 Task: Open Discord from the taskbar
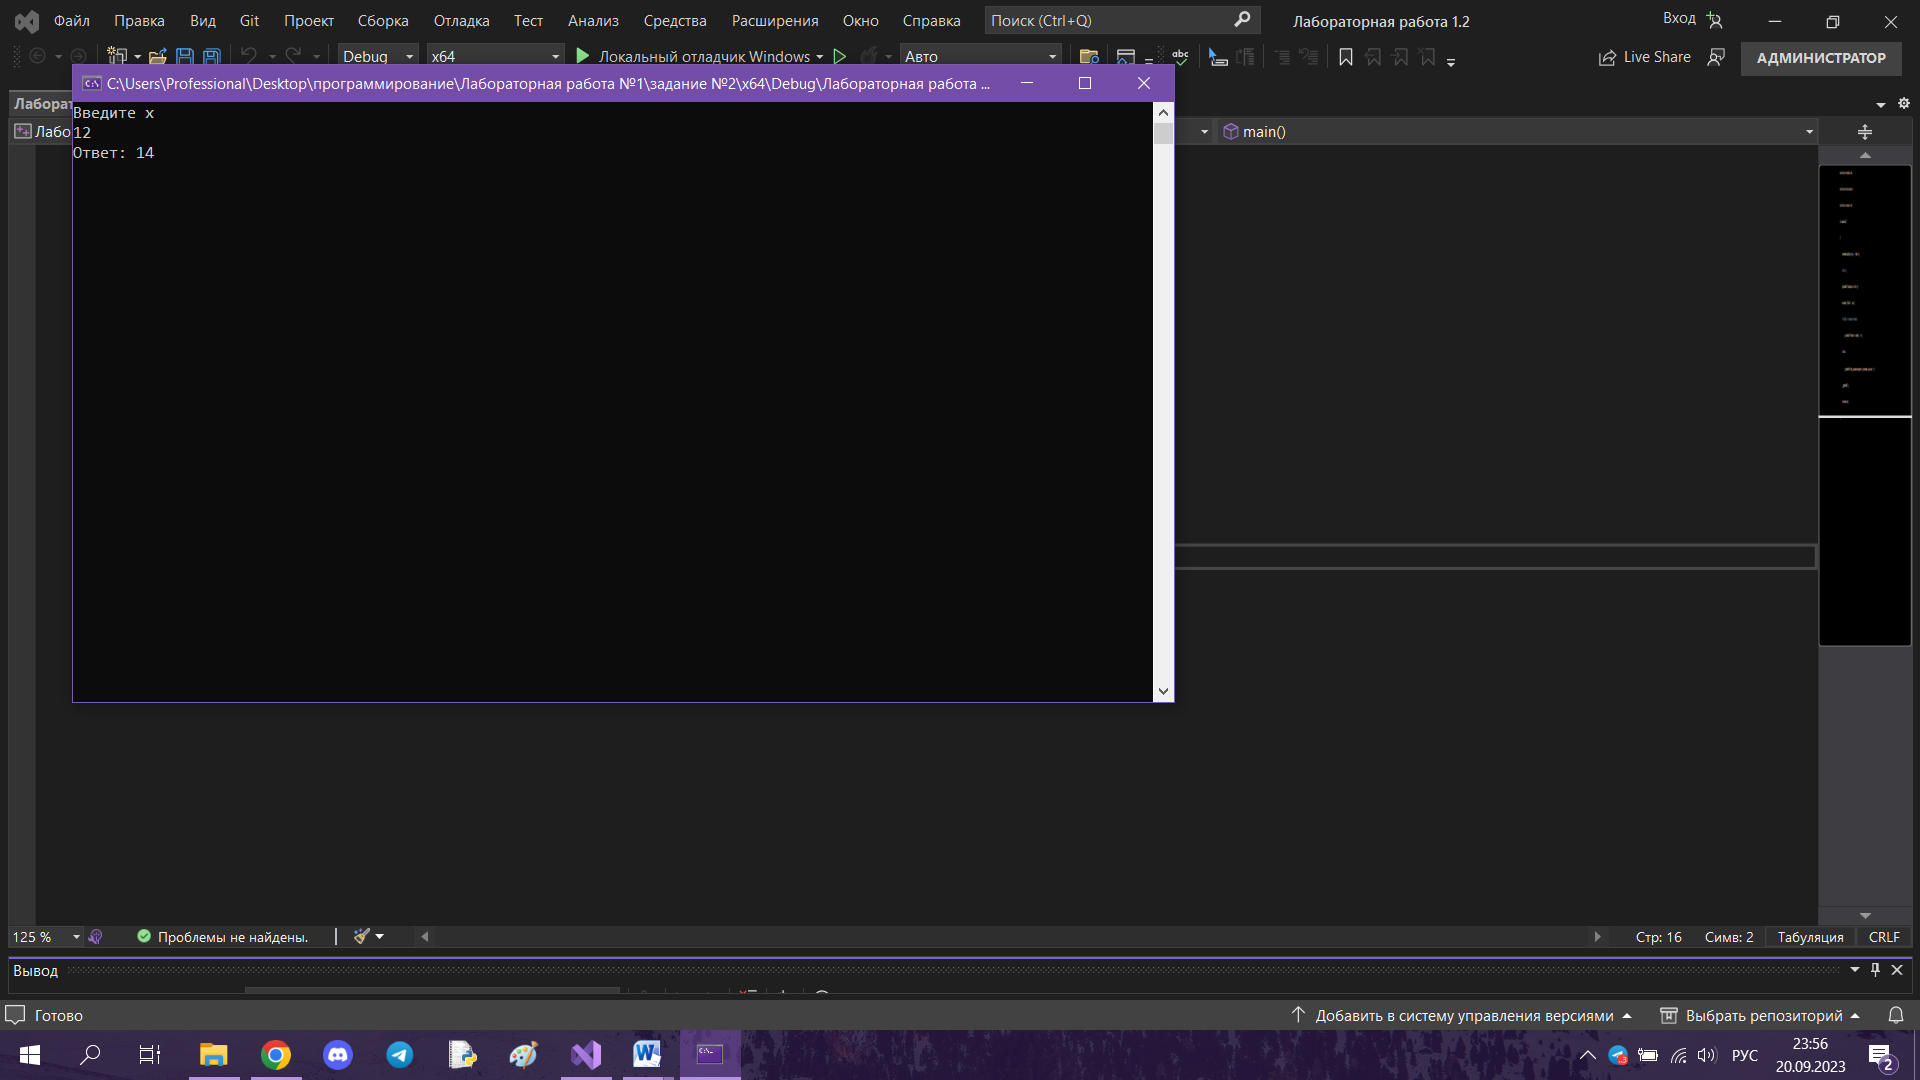[x=338, y=1054]
